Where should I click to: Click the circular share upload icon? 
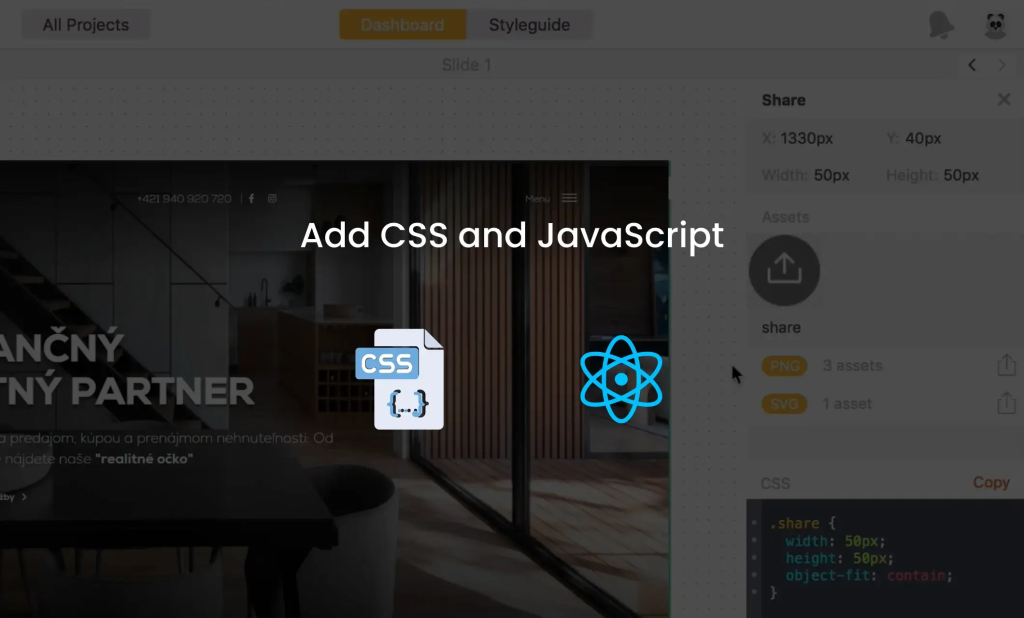tap(784, 270)
